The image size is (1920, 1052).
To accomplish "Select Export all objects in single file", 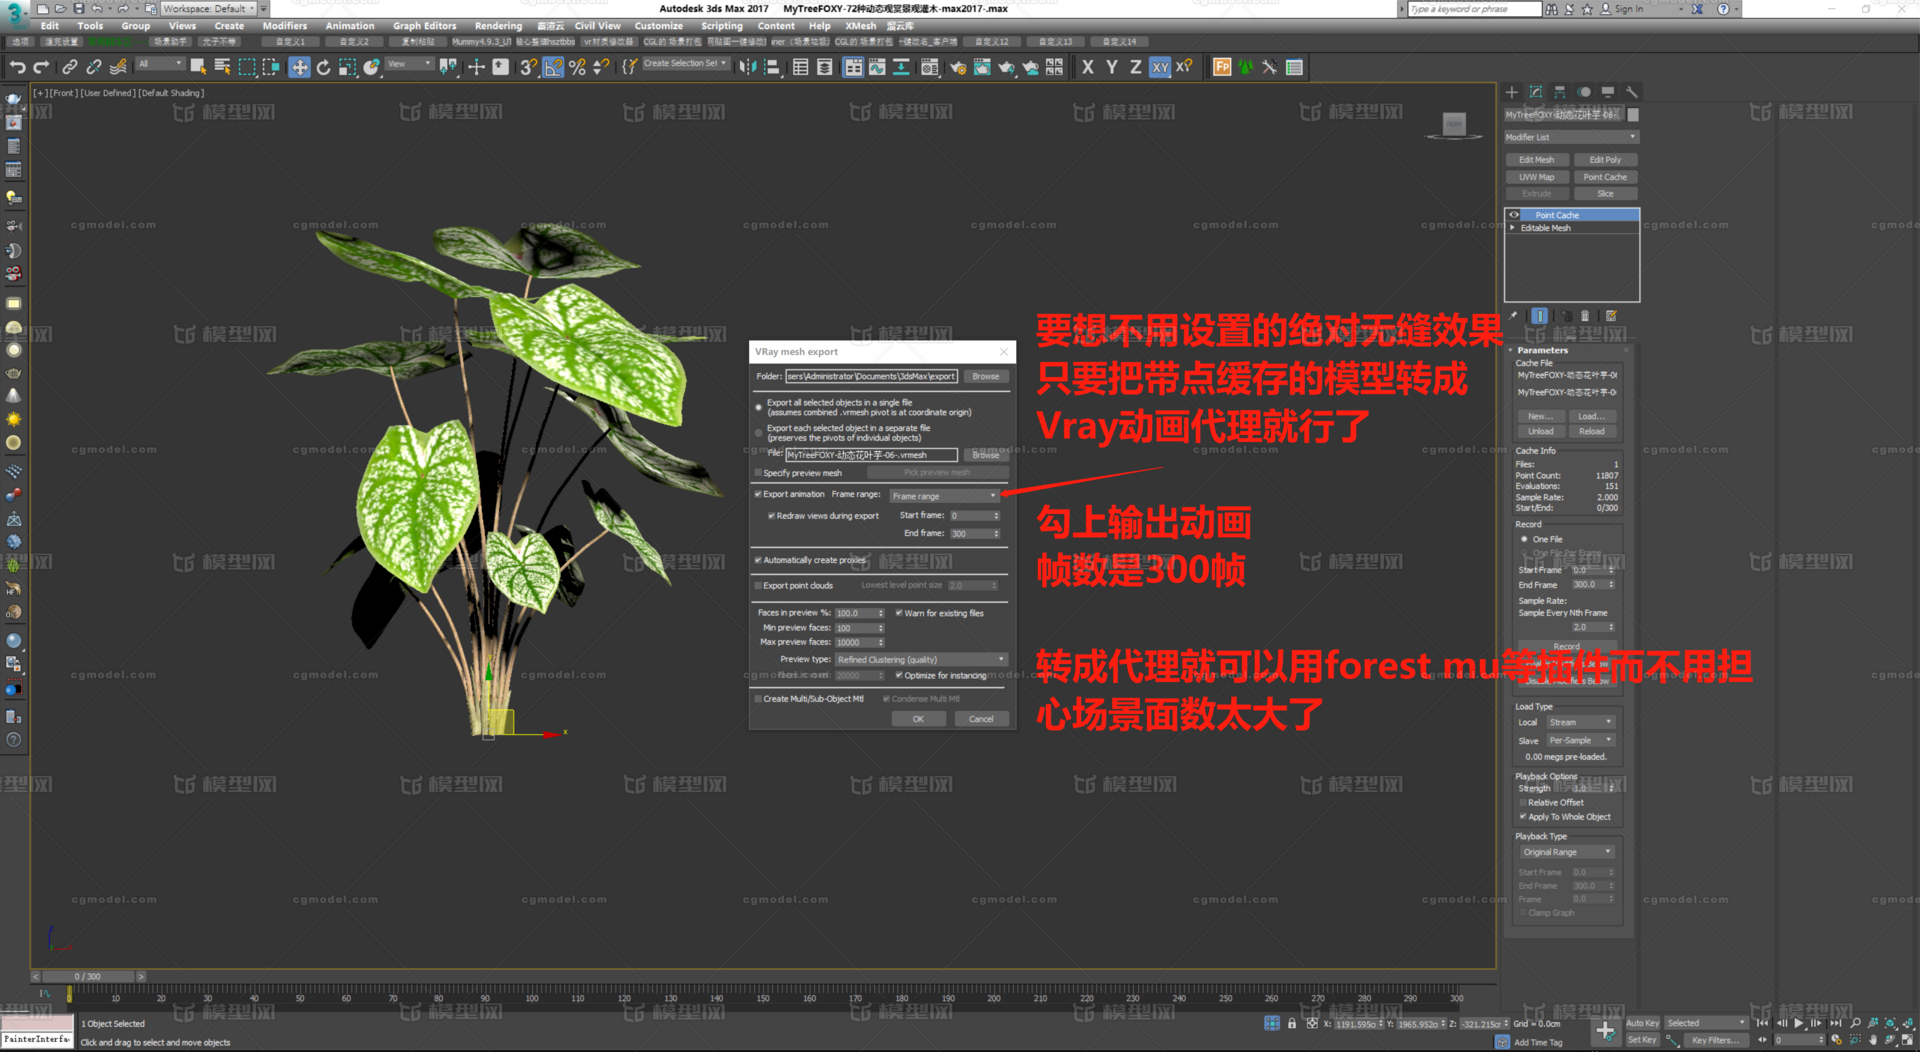I will (759, 407).
